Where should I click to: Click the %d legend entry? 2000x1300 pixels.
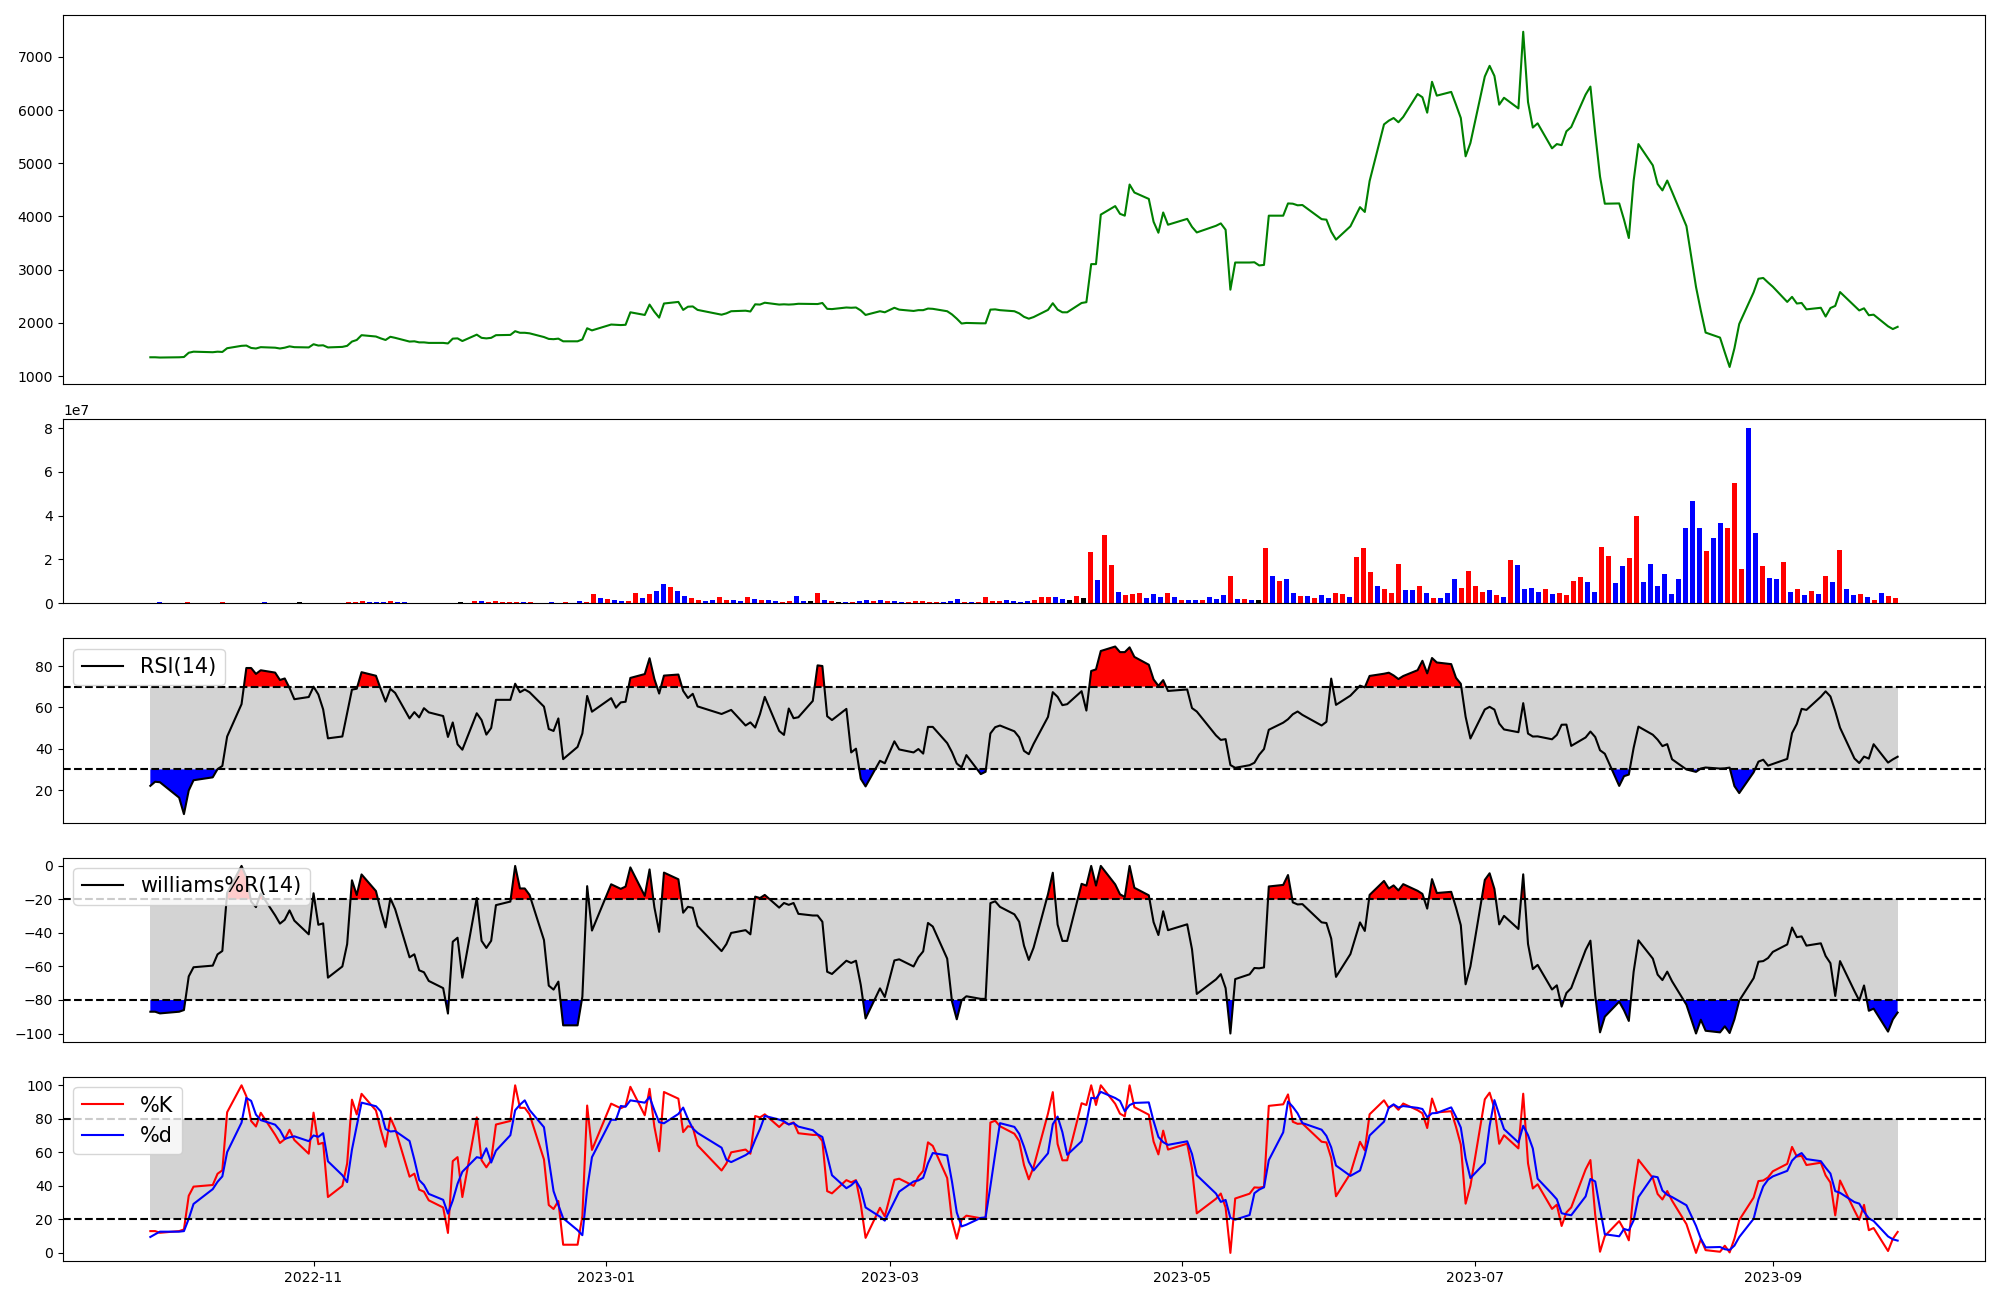pos(156,1135)
